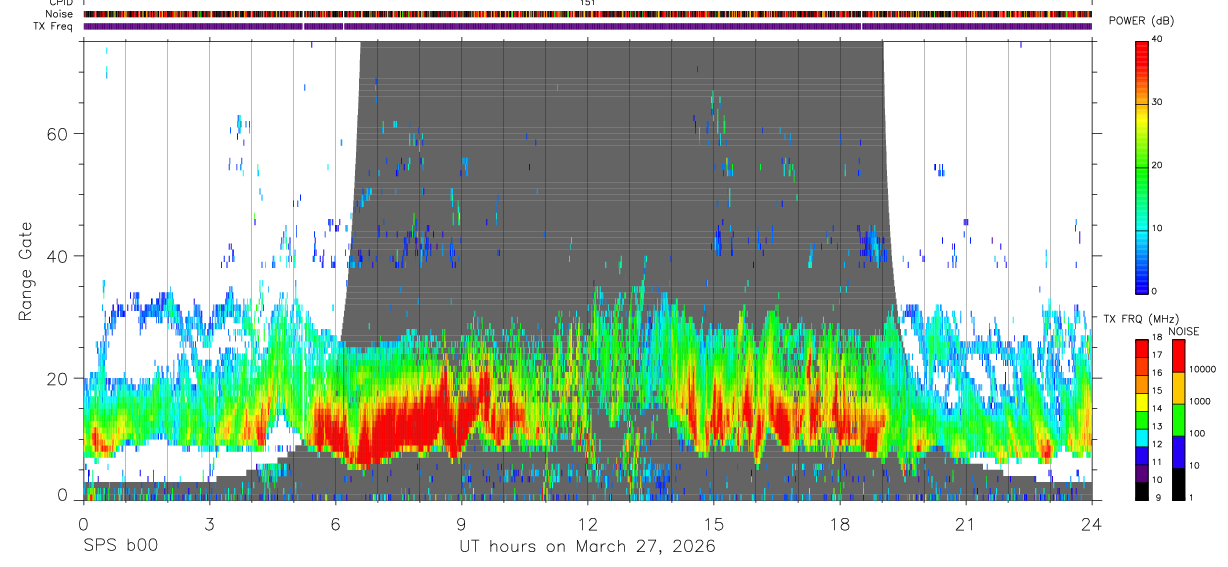Viewport: 1228px width, 567px height.
Task: Click the x-axis tick label '21'
Action: [966, 524]
